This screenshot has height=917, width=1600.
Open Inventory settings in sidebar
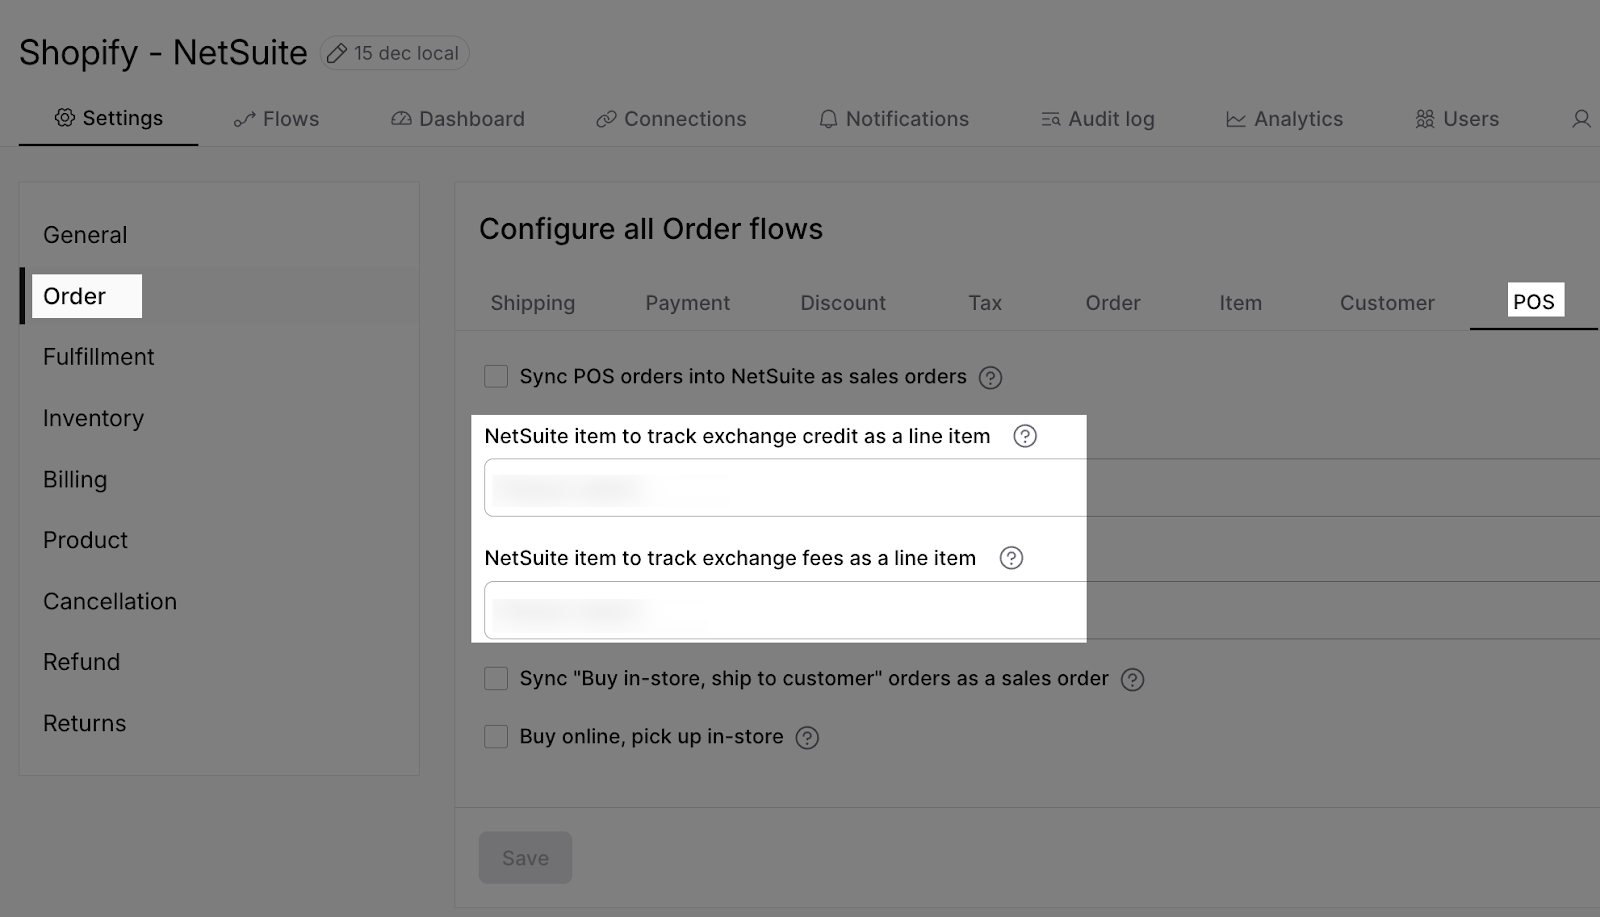pos(93,418)
